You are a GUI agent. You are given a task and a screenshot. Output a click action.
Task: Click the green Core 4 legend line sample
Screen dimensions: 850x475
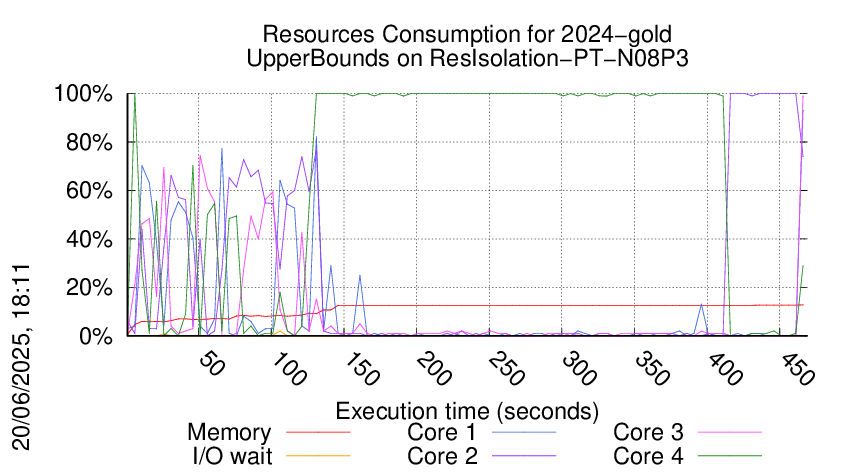click(x=730, y=456)
